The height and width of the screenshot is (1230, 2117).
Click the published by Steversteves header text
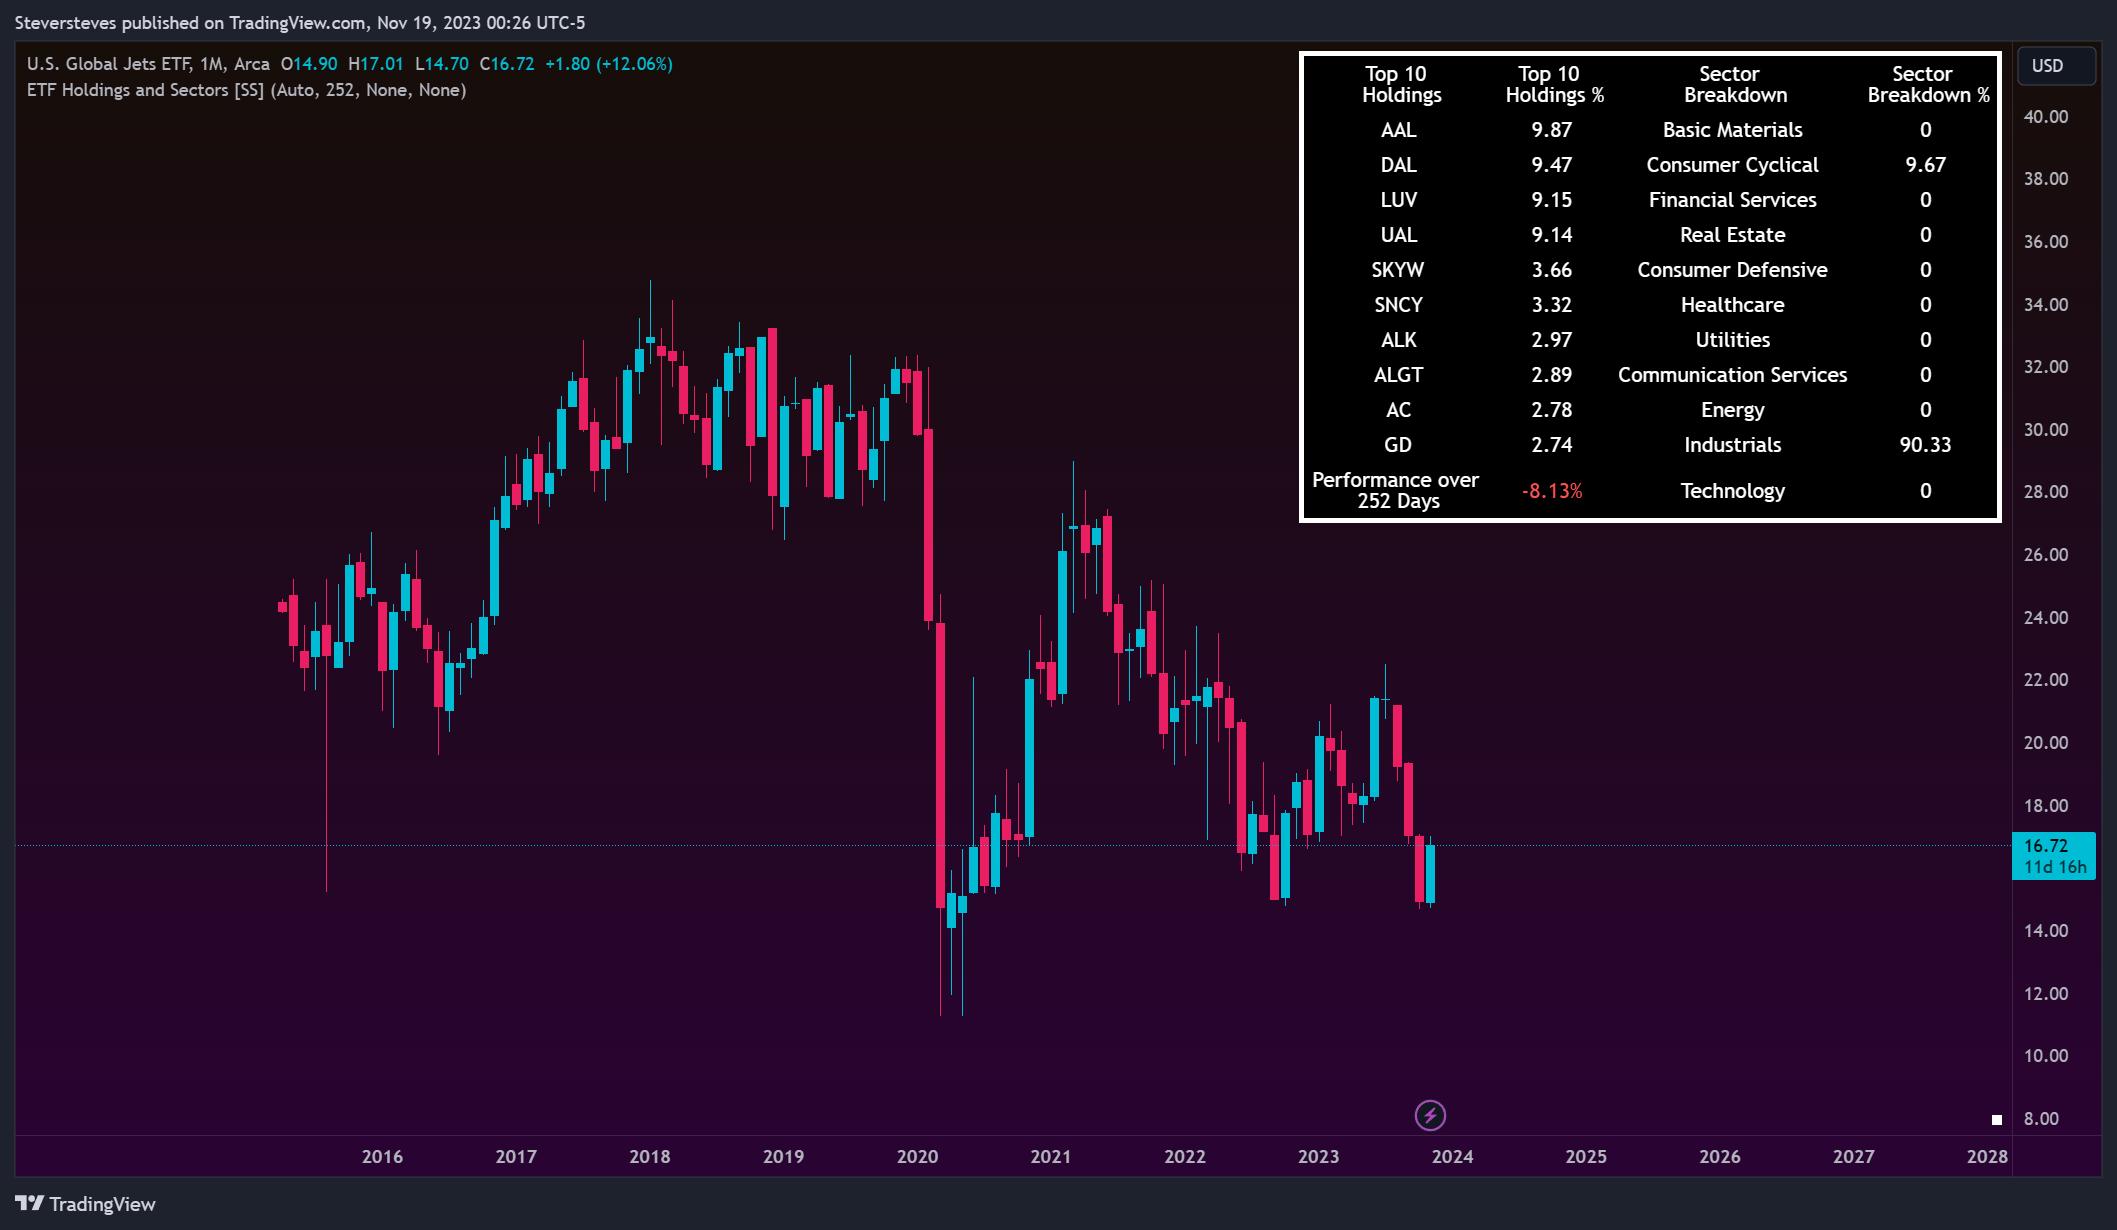300,22
